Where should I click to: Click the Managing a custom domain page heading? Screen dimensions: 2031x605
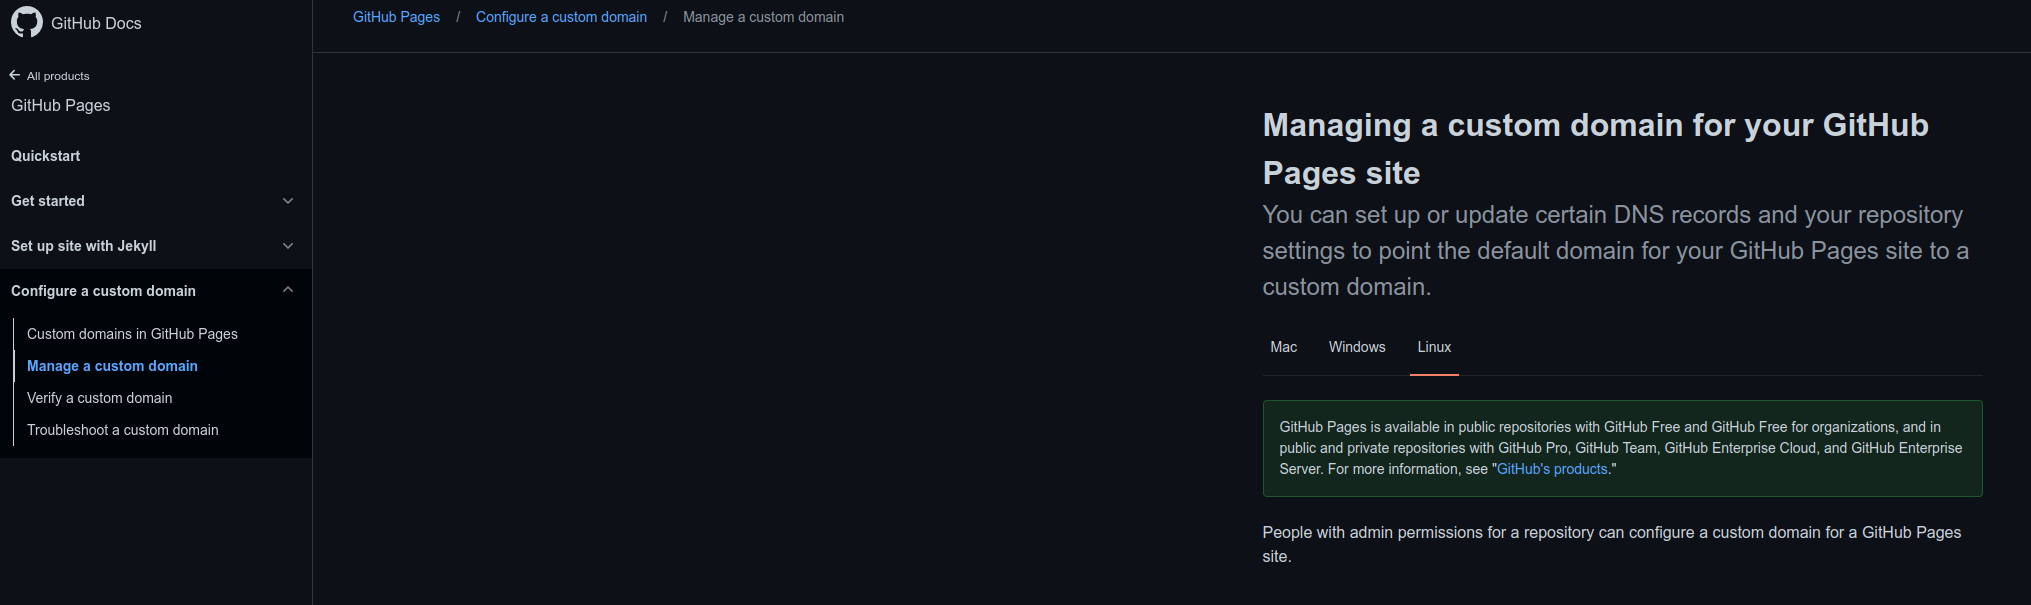pyautogui.click(x=1596, y=149)
